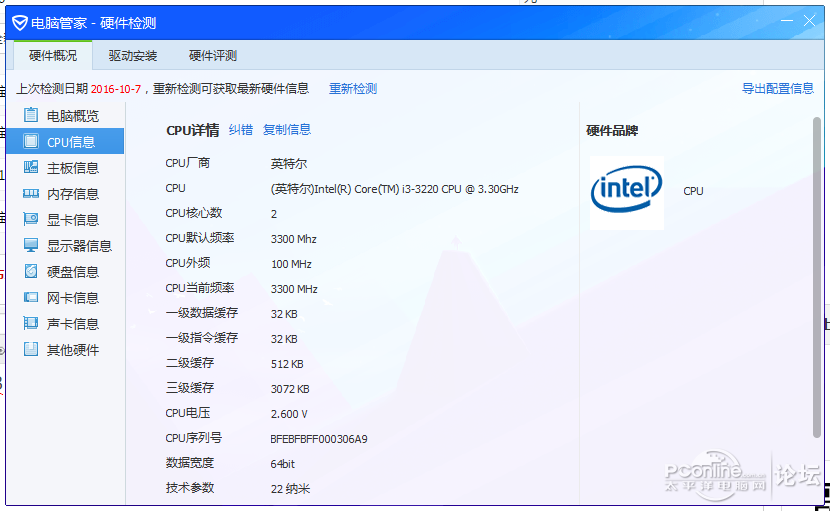Click the 网卡信息 network card icon
830x511 pixels.
click(31, 297)
